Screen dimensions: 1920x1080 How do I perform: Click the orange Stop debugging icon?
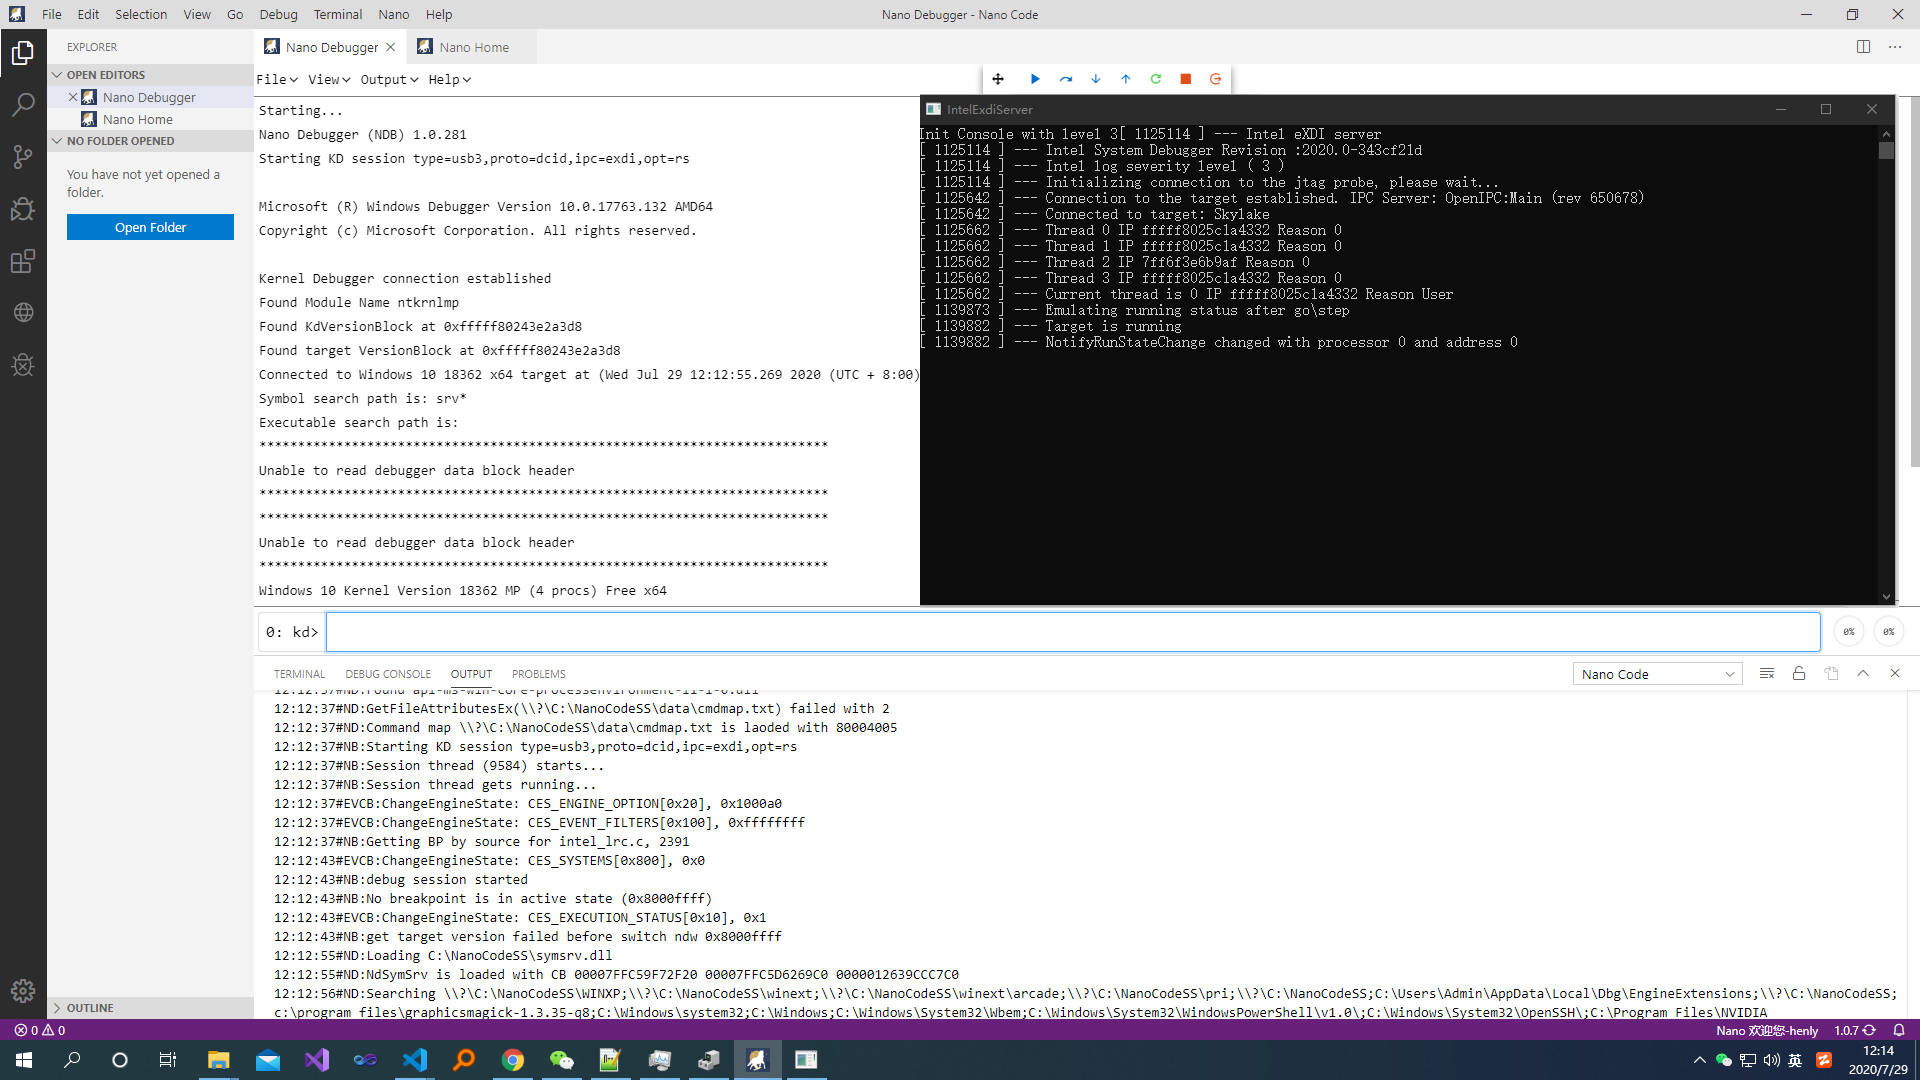tap(1186, 79)
